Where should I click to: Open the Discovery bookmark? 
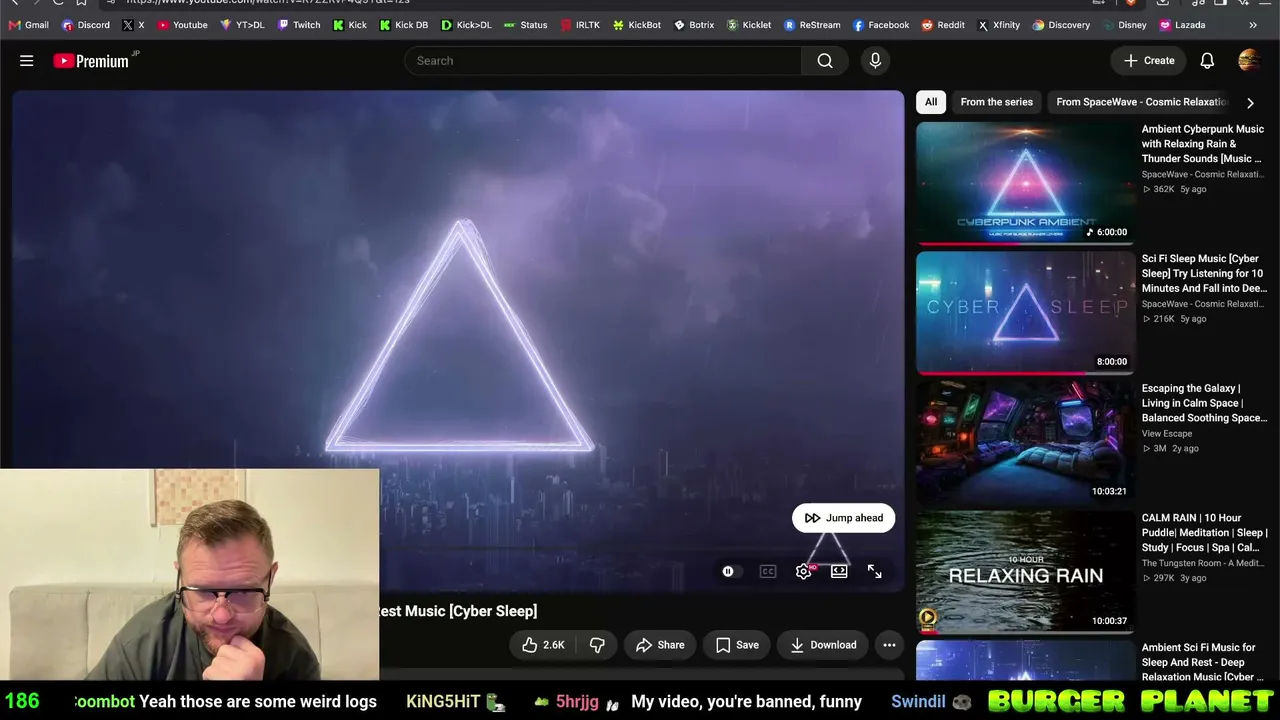pos(1061,25)
